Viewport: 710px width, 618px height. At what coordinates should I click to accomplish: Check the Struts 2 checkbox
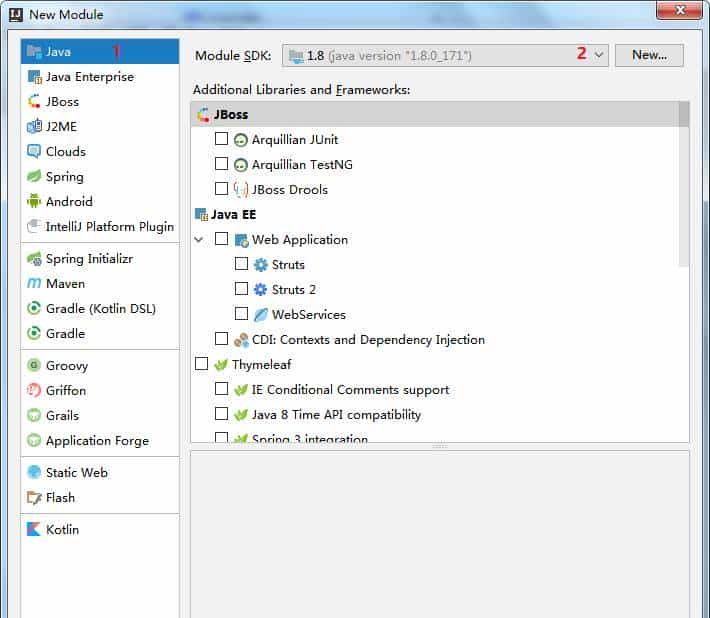click(241, 288)
